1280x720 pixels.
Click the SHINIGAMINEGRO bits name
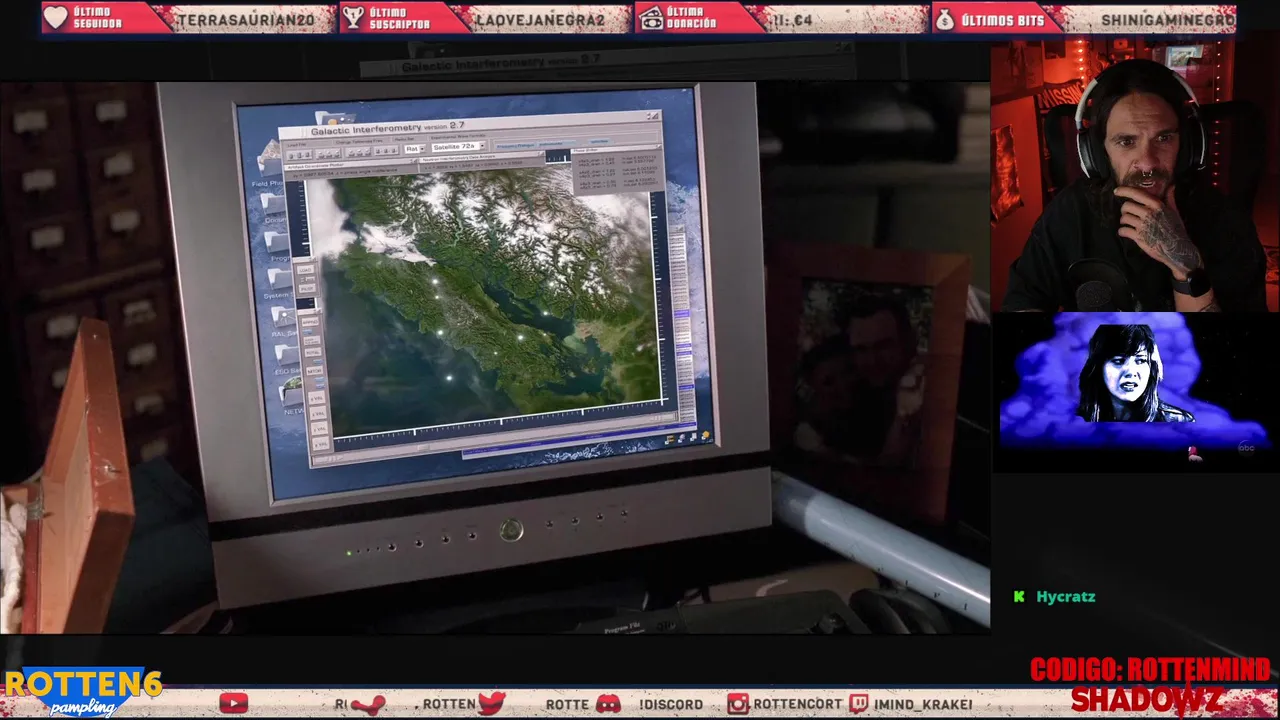tap(1168, 20)
